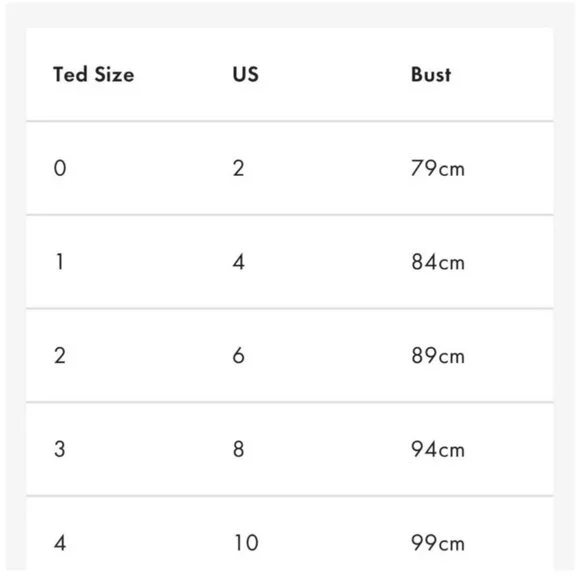The height and width of the screenshot is (580, 580).
Task: Click the 84cm bust value
Action: (x=438, y=262)
